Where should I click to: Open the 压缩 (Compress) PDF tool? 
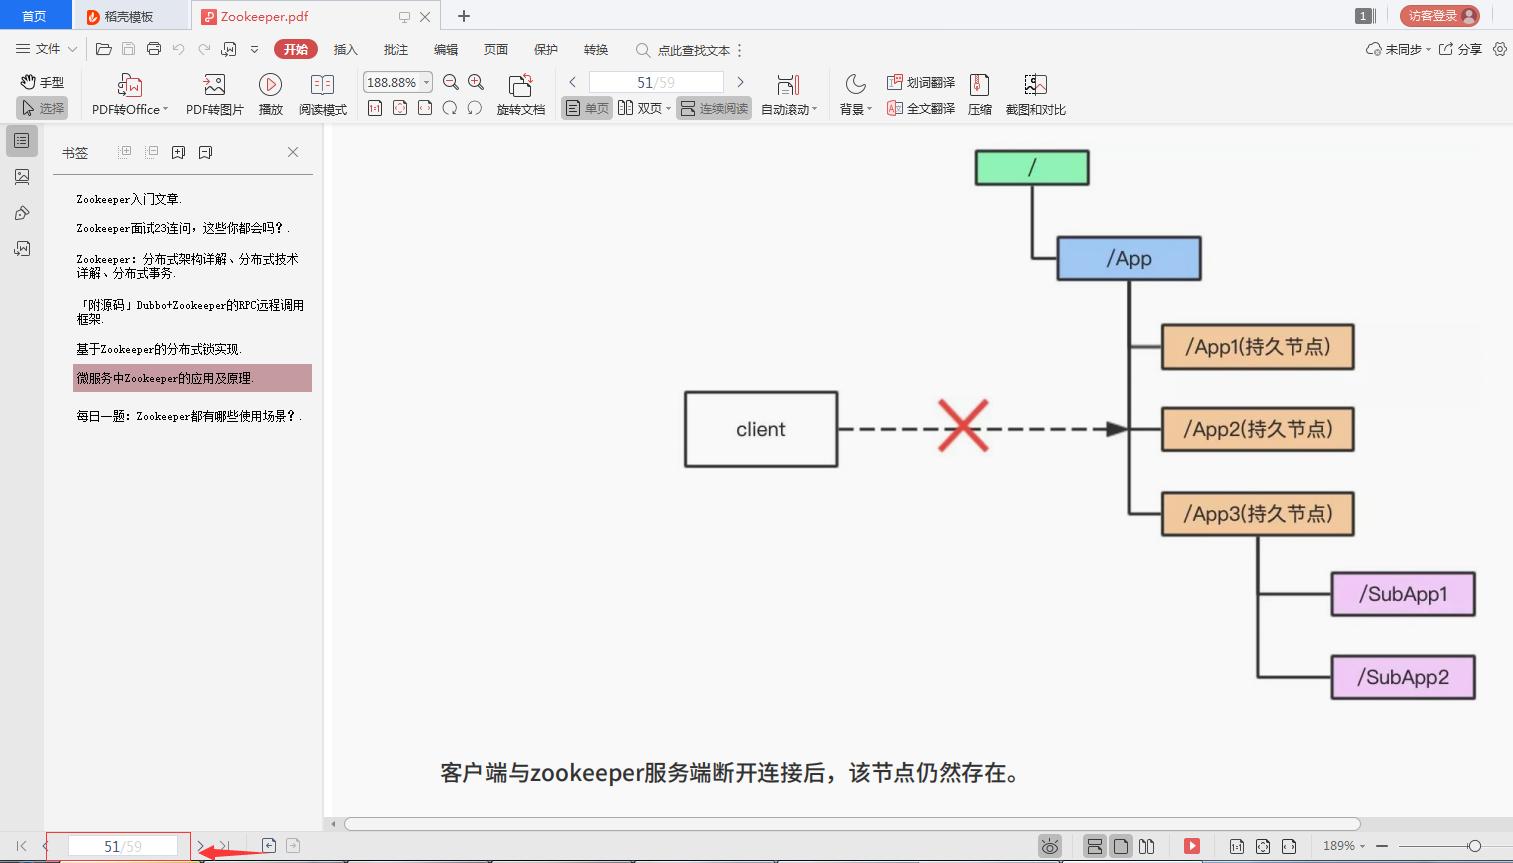click(979, 93)
